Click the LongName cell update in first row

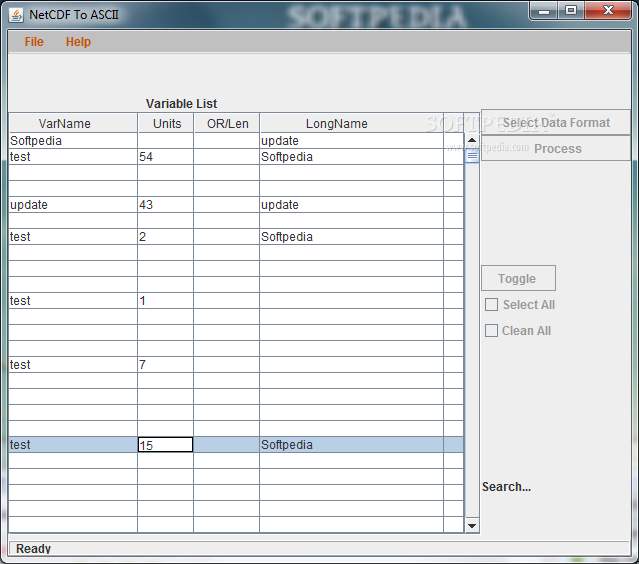pyautogui.click(x=352, y=141)
